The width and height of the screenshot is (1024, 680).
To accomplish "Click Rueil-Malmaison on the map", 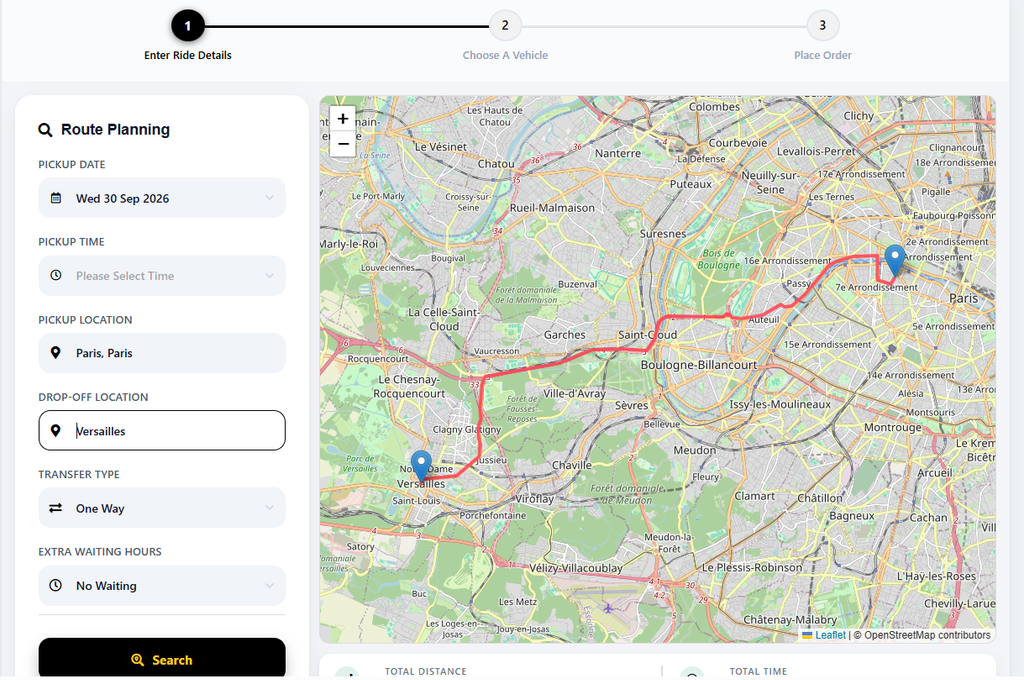I will pos(552,208).
